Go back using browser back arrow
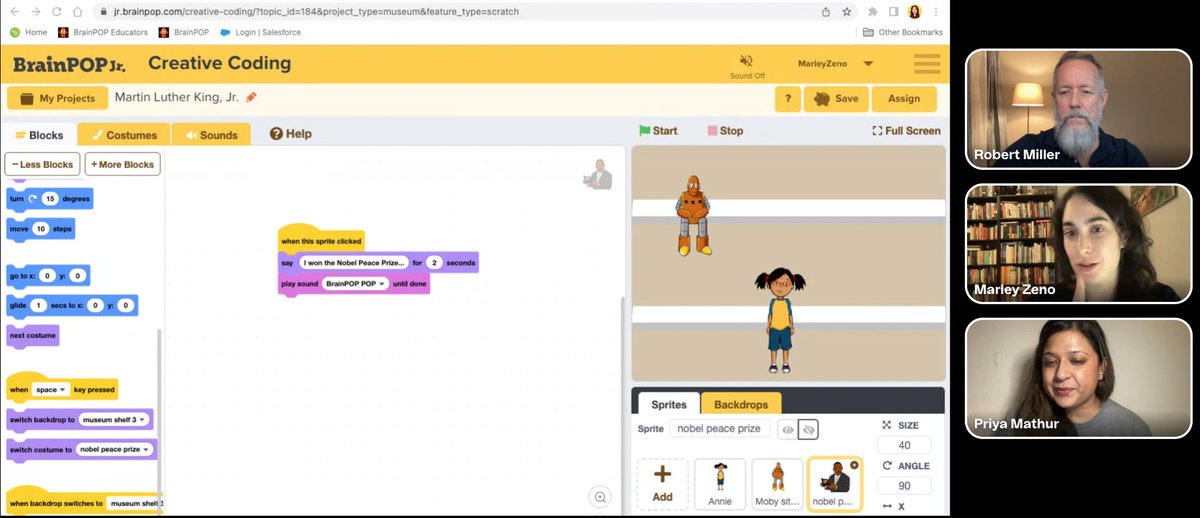 [x=14, y=12]
